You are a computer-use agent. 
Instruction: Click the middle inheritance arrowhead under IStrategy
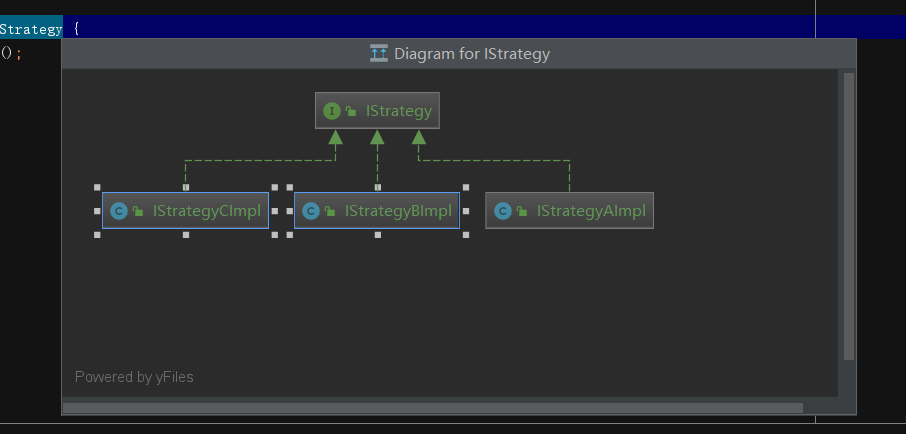coord(377,137)
